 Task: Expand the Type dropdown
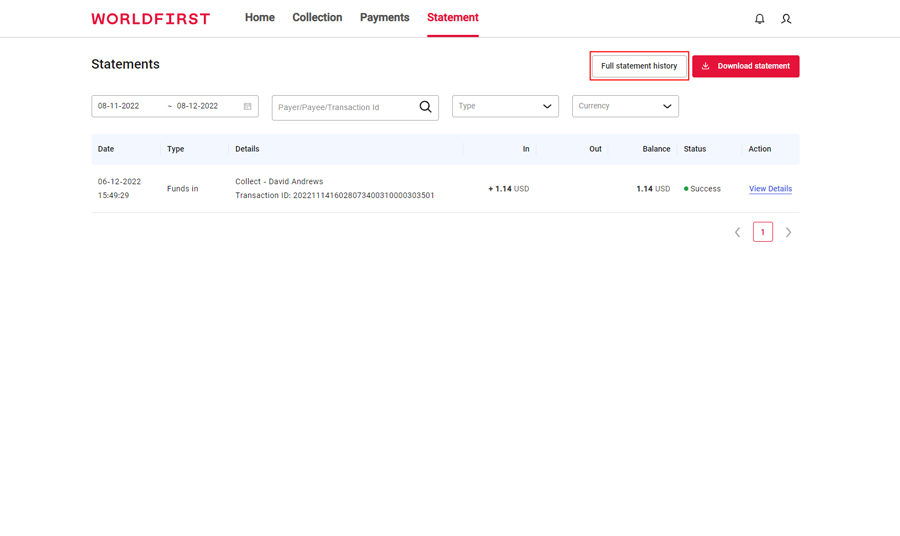(505, 106)
